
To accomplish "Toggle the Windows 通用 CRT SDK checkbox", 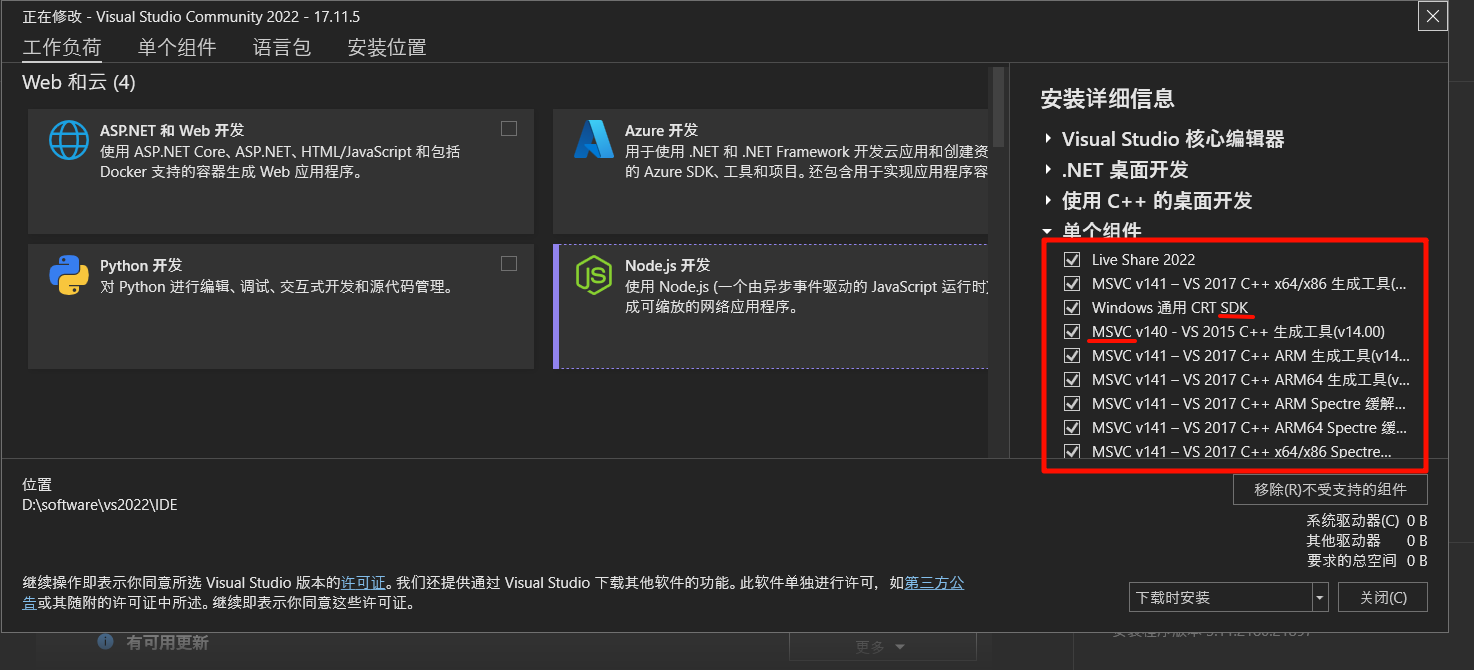I will 1072,307.
